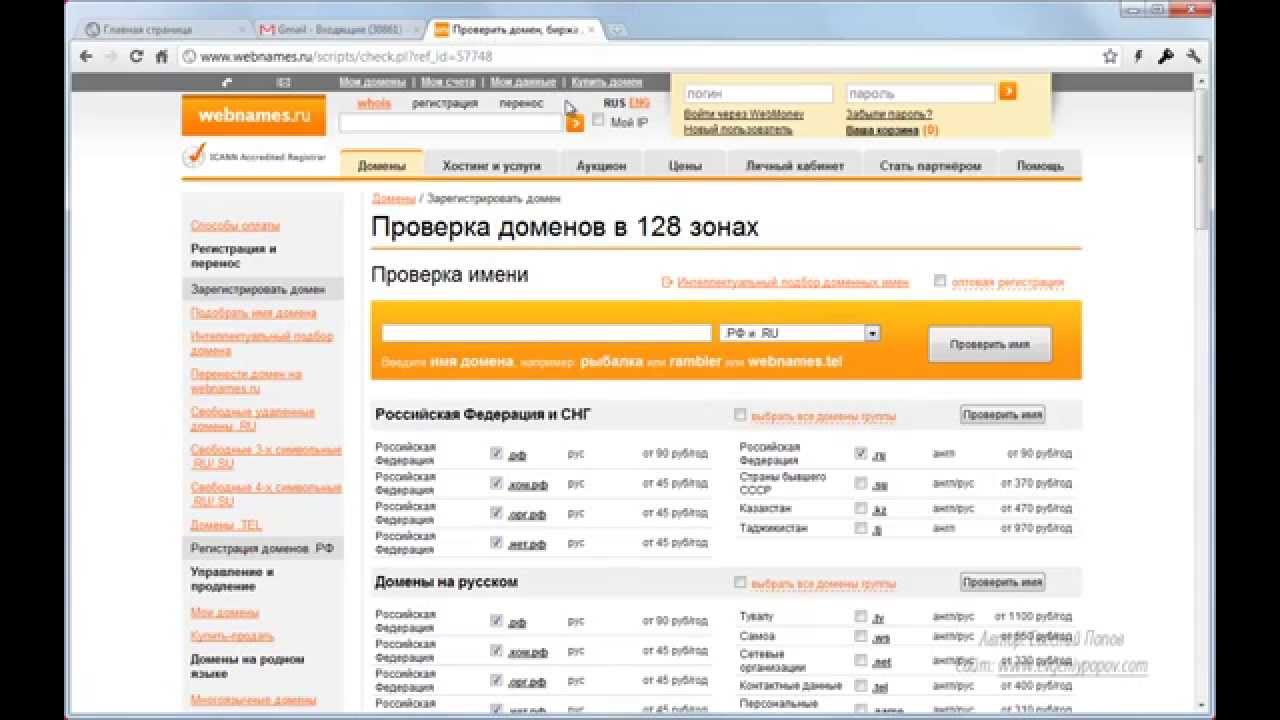This screenshot has width=1280, height=720.
Task: Click the key extension icon in toolbar
Action: (x=1165, y=57)
